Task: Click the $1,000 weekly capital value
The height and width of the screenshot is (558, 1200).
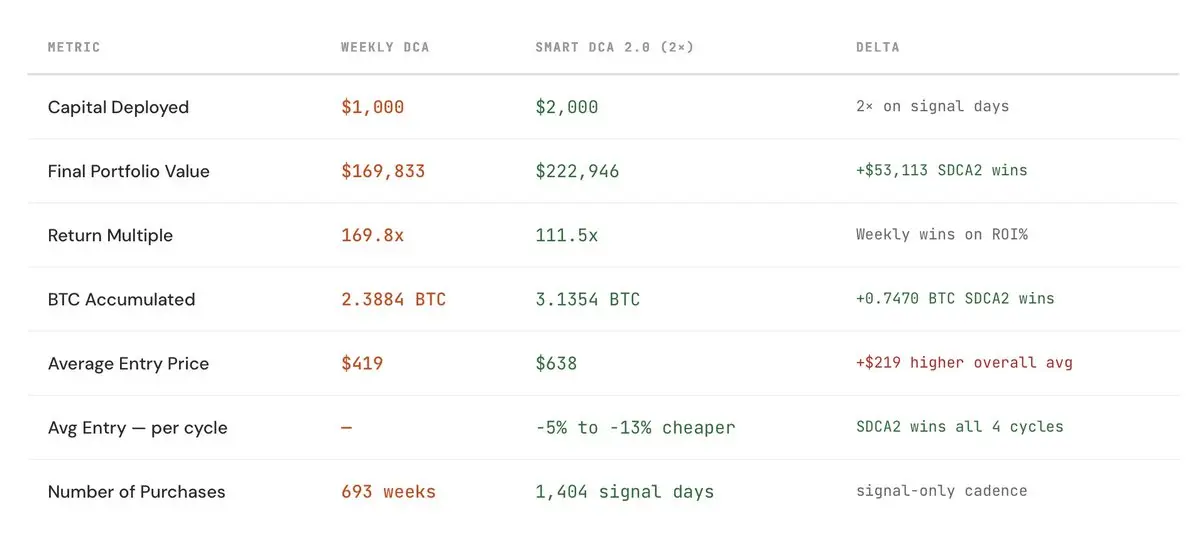Action: click(x=372, y=107)
